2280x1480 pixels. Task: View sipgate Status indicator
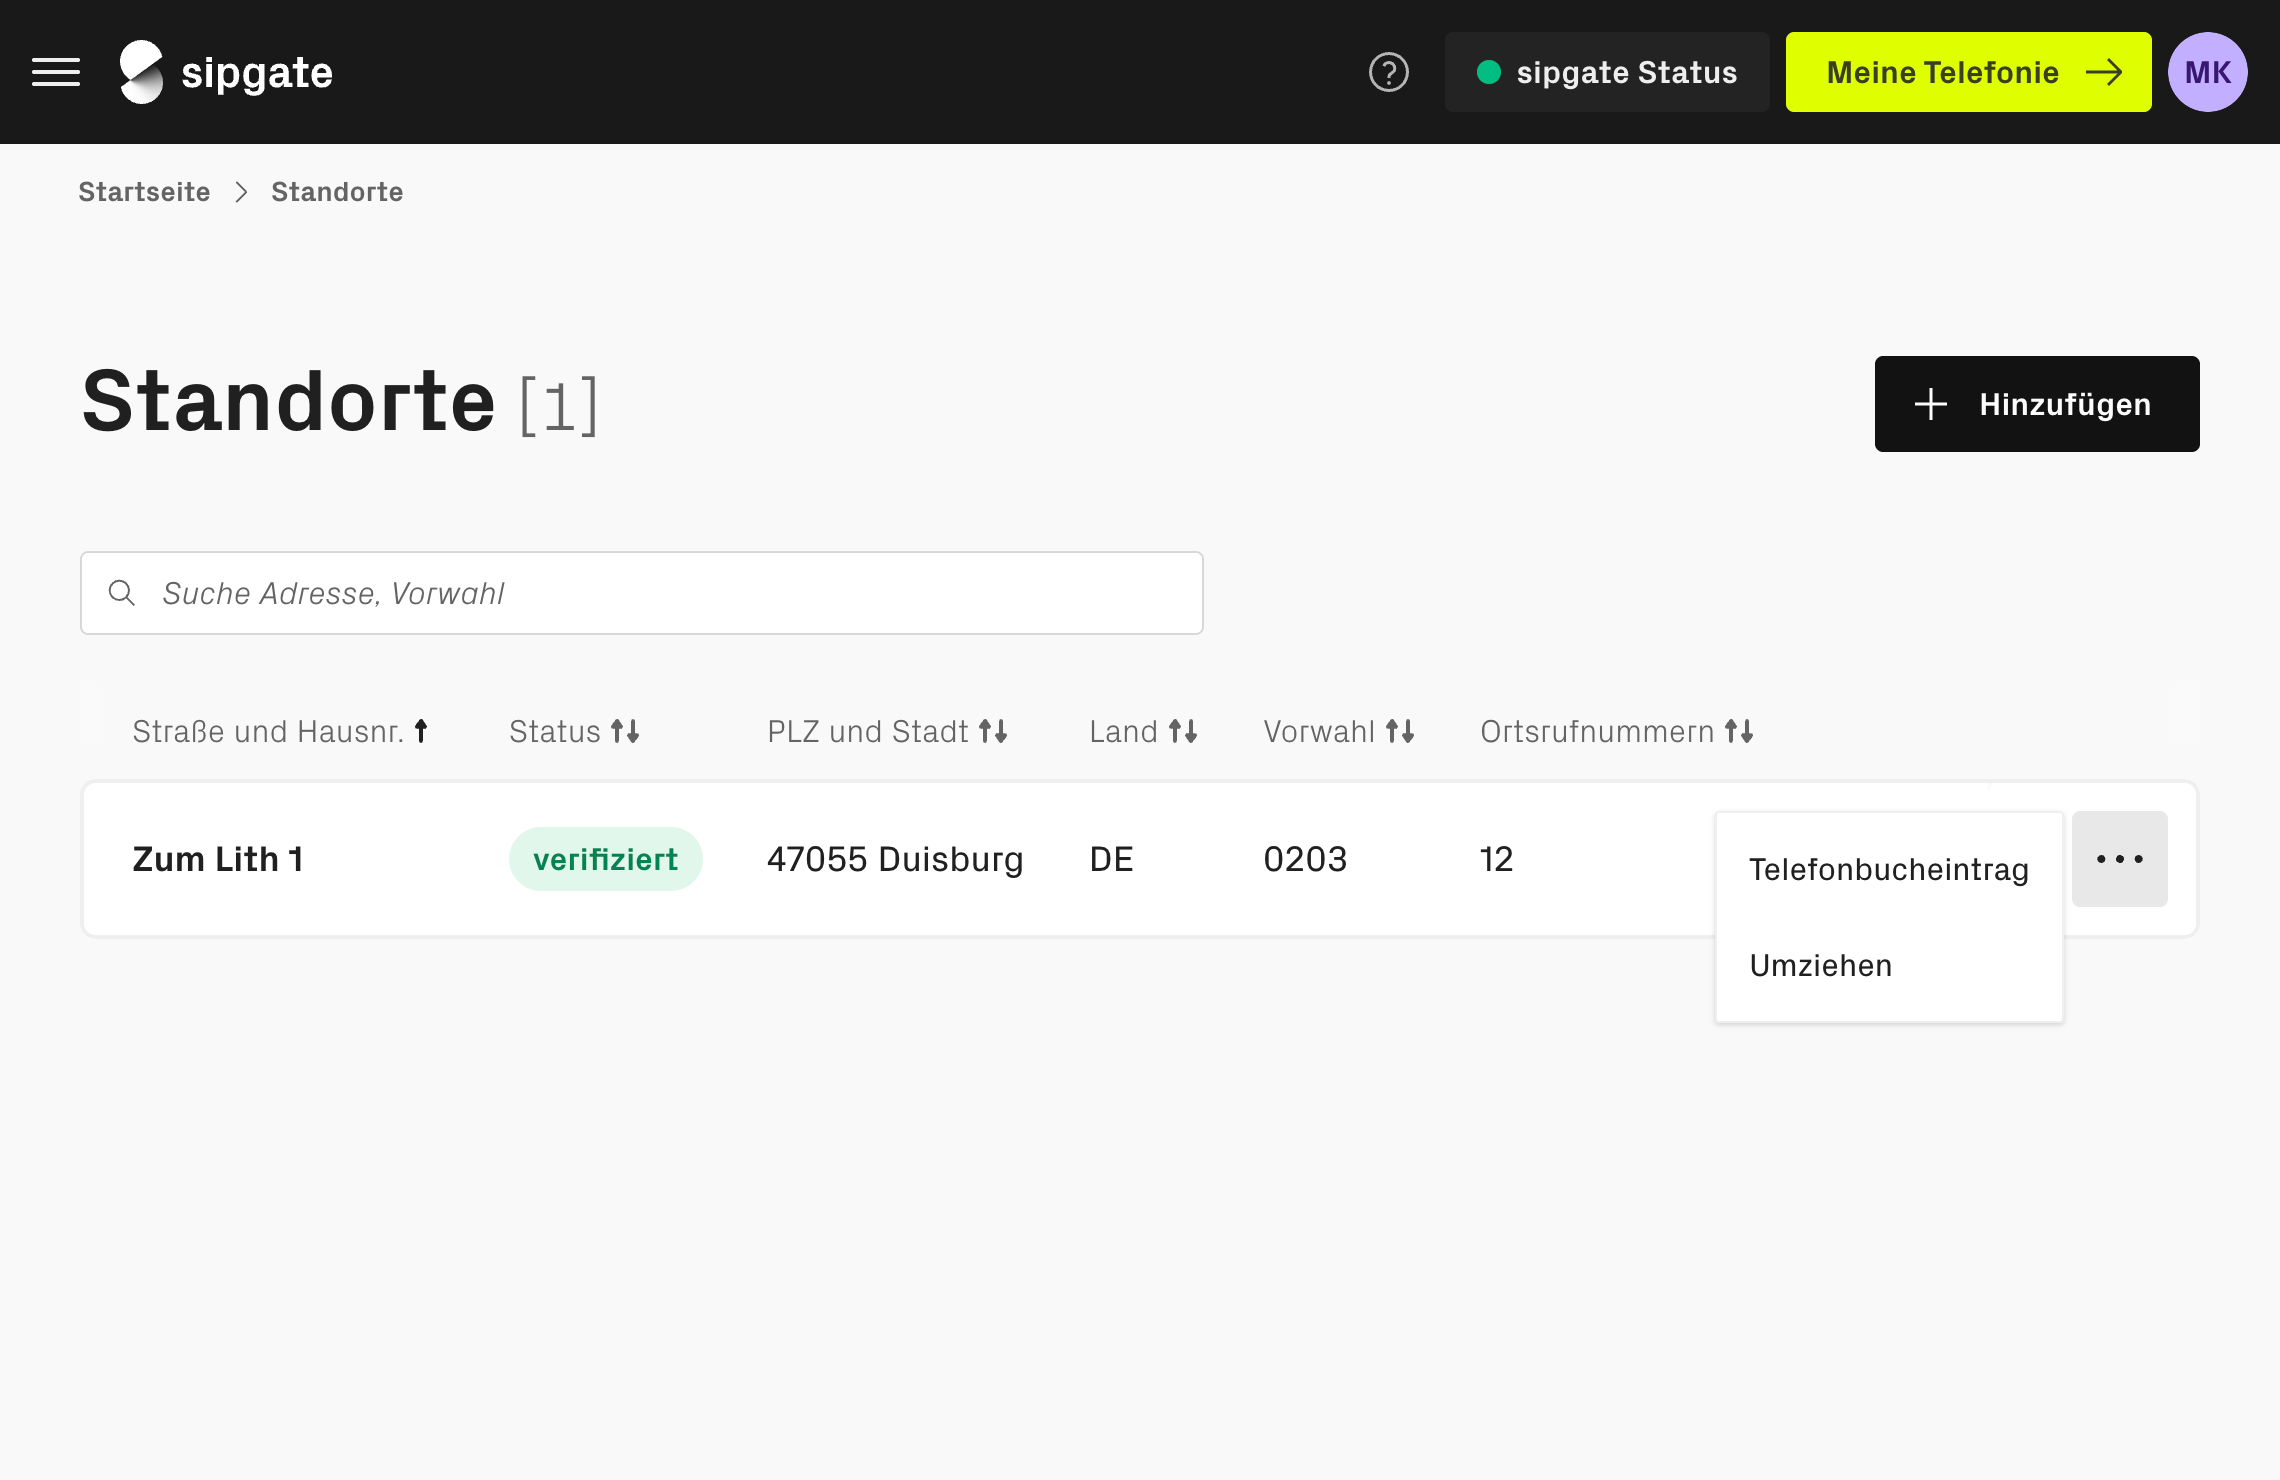coord(1606,72)
